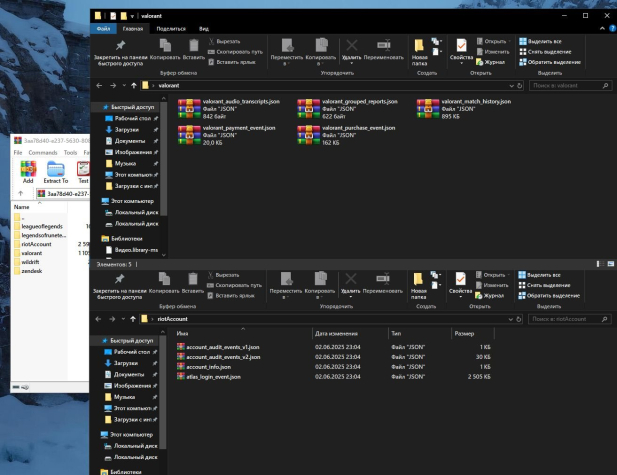Image resolution: width=617 pixels, height=475 pixels.
Task: Refresh the valorant folder view
Action: pos(519,85)
